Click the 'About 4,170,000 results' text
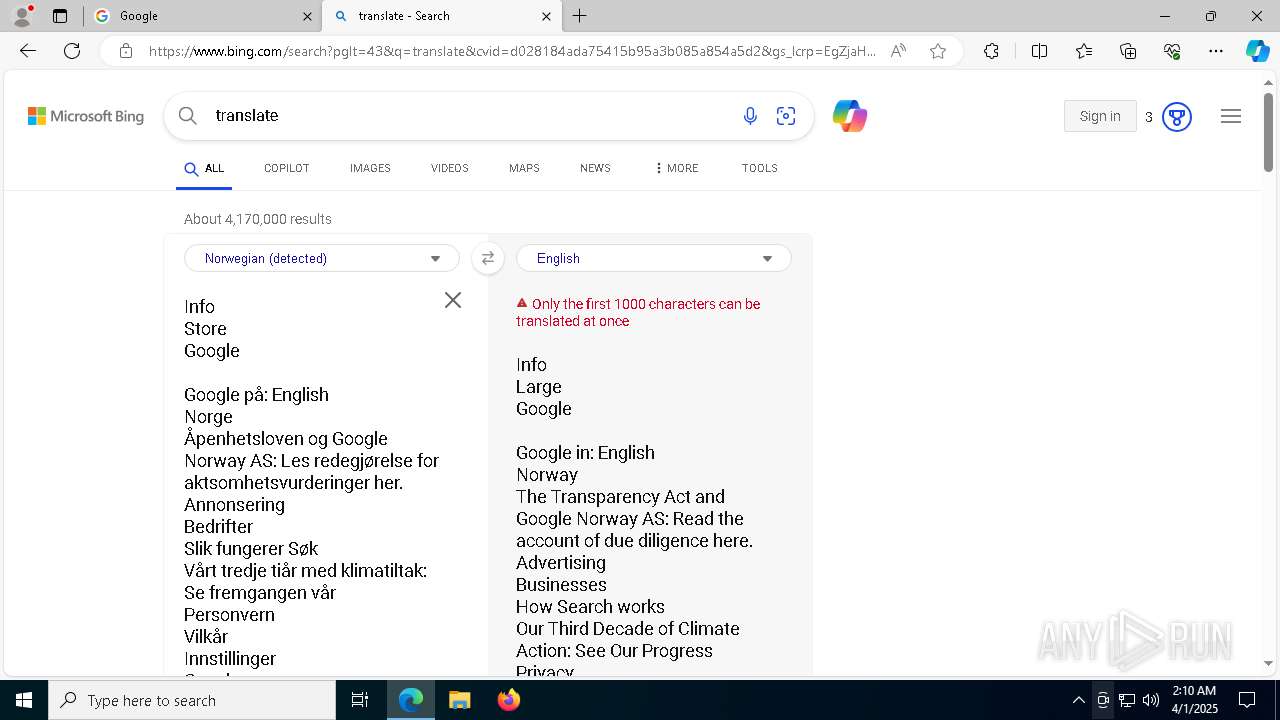1280x720 pixels. tap(258, 219)
